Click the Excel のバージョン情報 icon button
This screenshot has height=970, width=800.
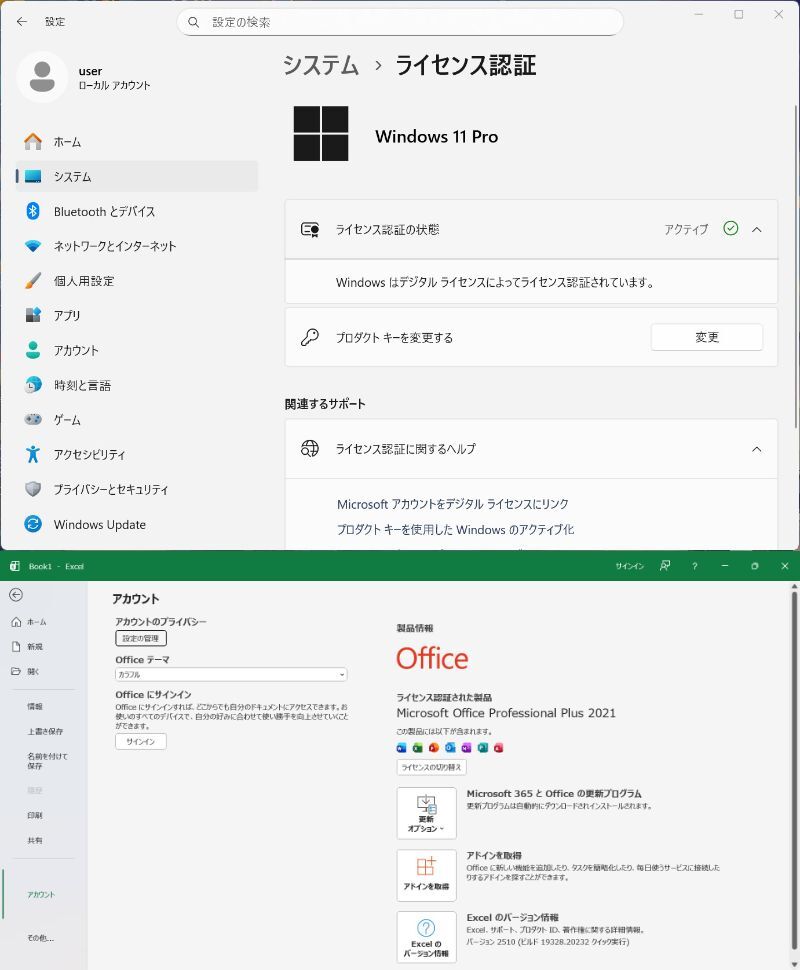pyautogui.click(x=426, y=937)
